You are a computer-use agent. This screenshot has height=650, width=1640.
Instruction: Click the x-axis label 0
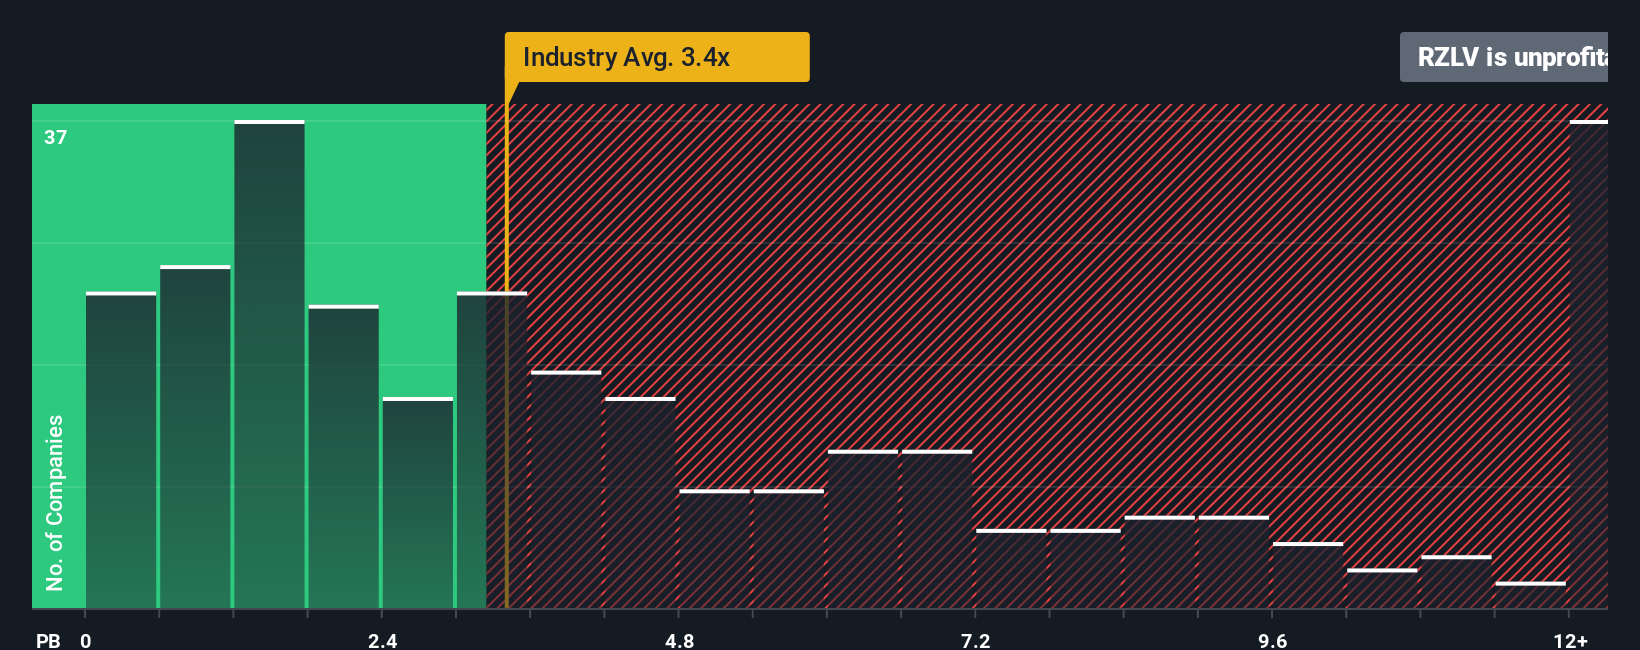(86, 640)
